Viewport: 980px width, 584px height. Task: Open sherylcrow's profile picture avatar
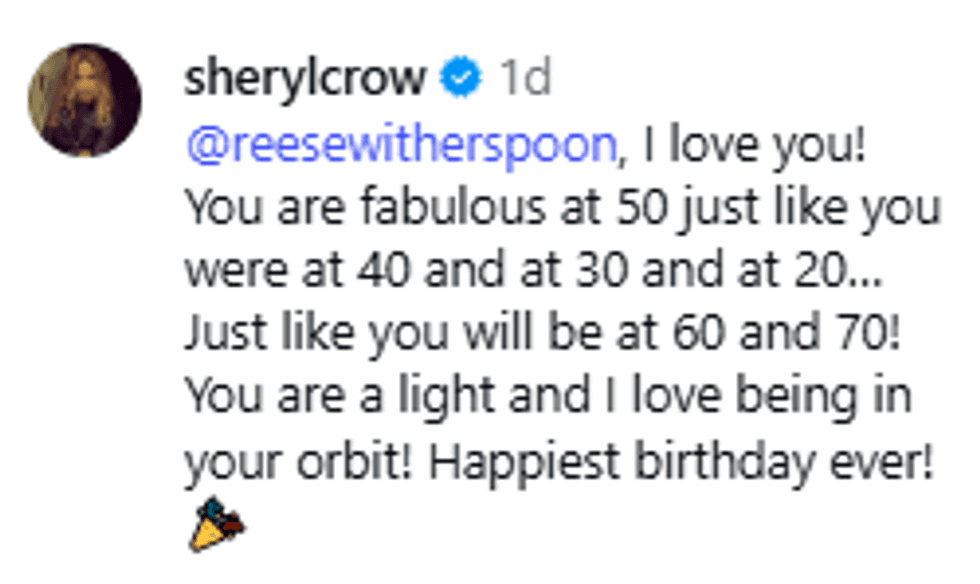tap(84, 100)
